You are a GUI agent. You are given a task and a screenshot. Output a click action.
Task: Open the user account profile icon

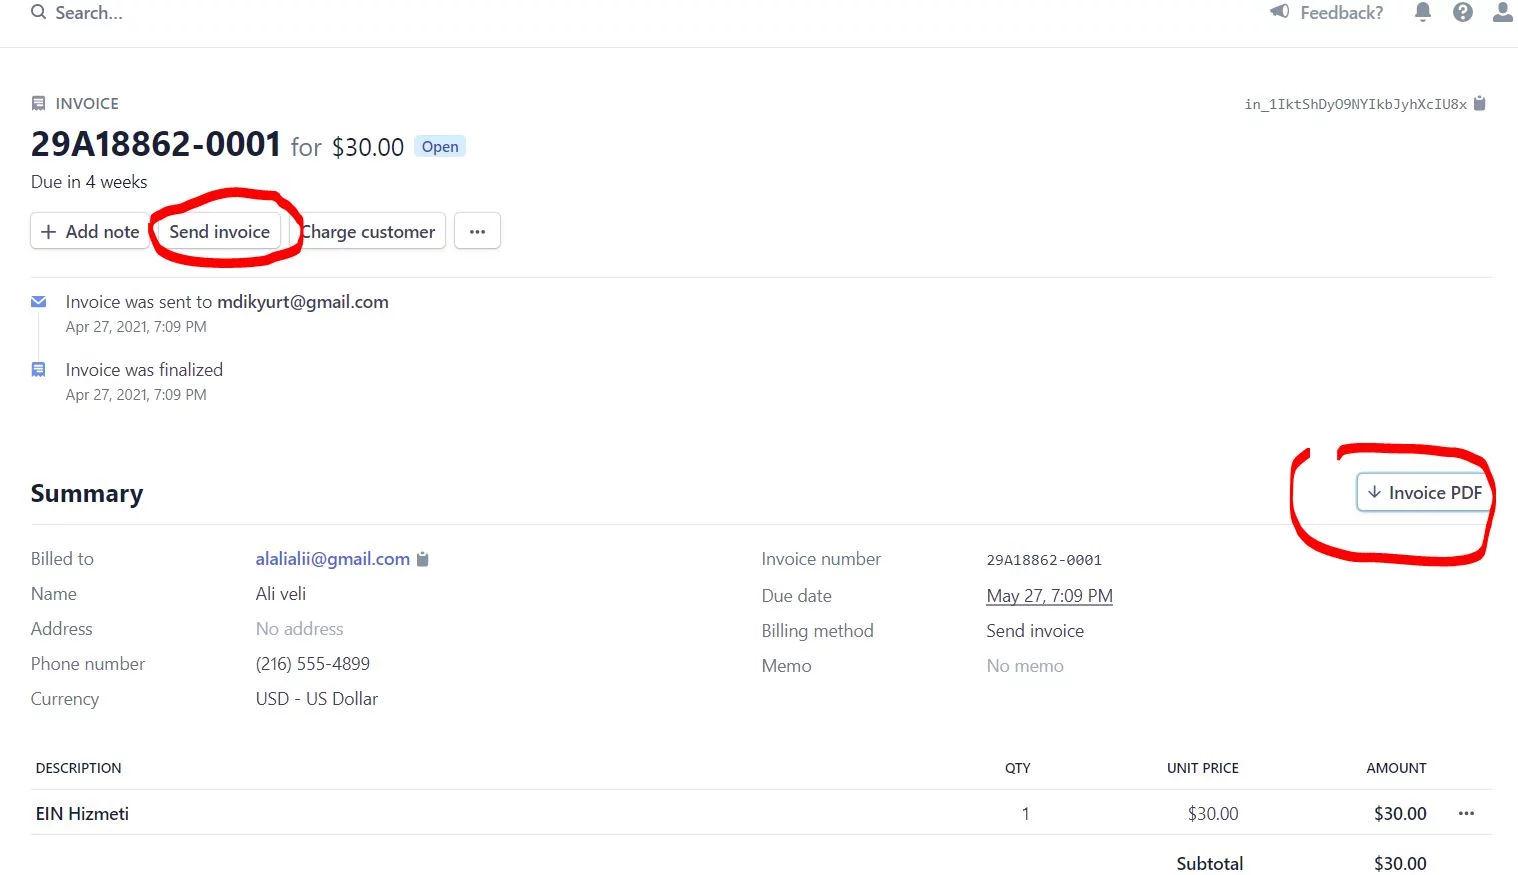click(1502, 12)
